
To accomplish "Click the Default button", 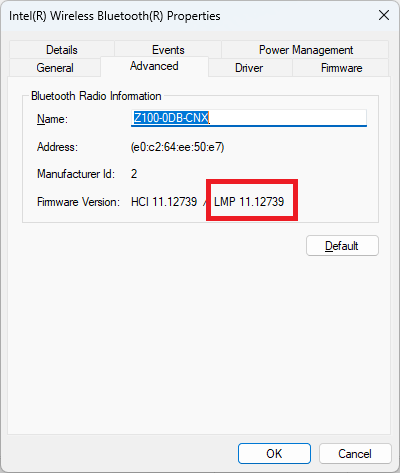I will click(342, 246).
